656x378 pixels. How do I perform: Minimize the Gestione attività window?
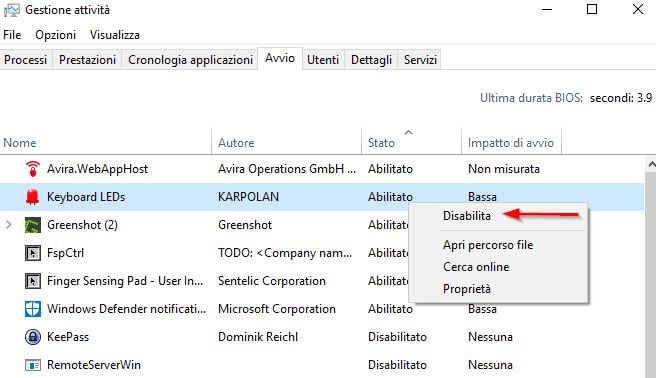[547, 9]
